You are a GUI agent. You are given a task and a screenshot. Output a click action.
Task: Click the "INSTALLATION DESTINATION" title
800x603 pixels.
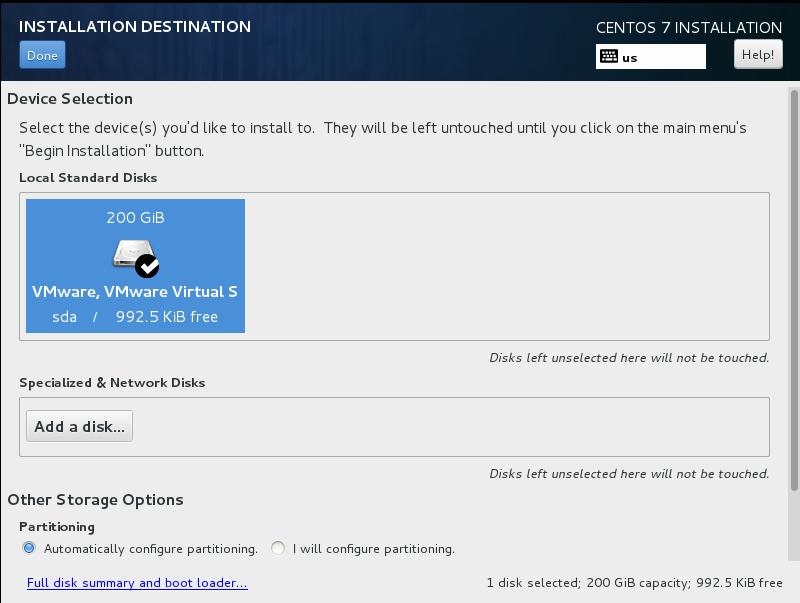click(135, 27)
